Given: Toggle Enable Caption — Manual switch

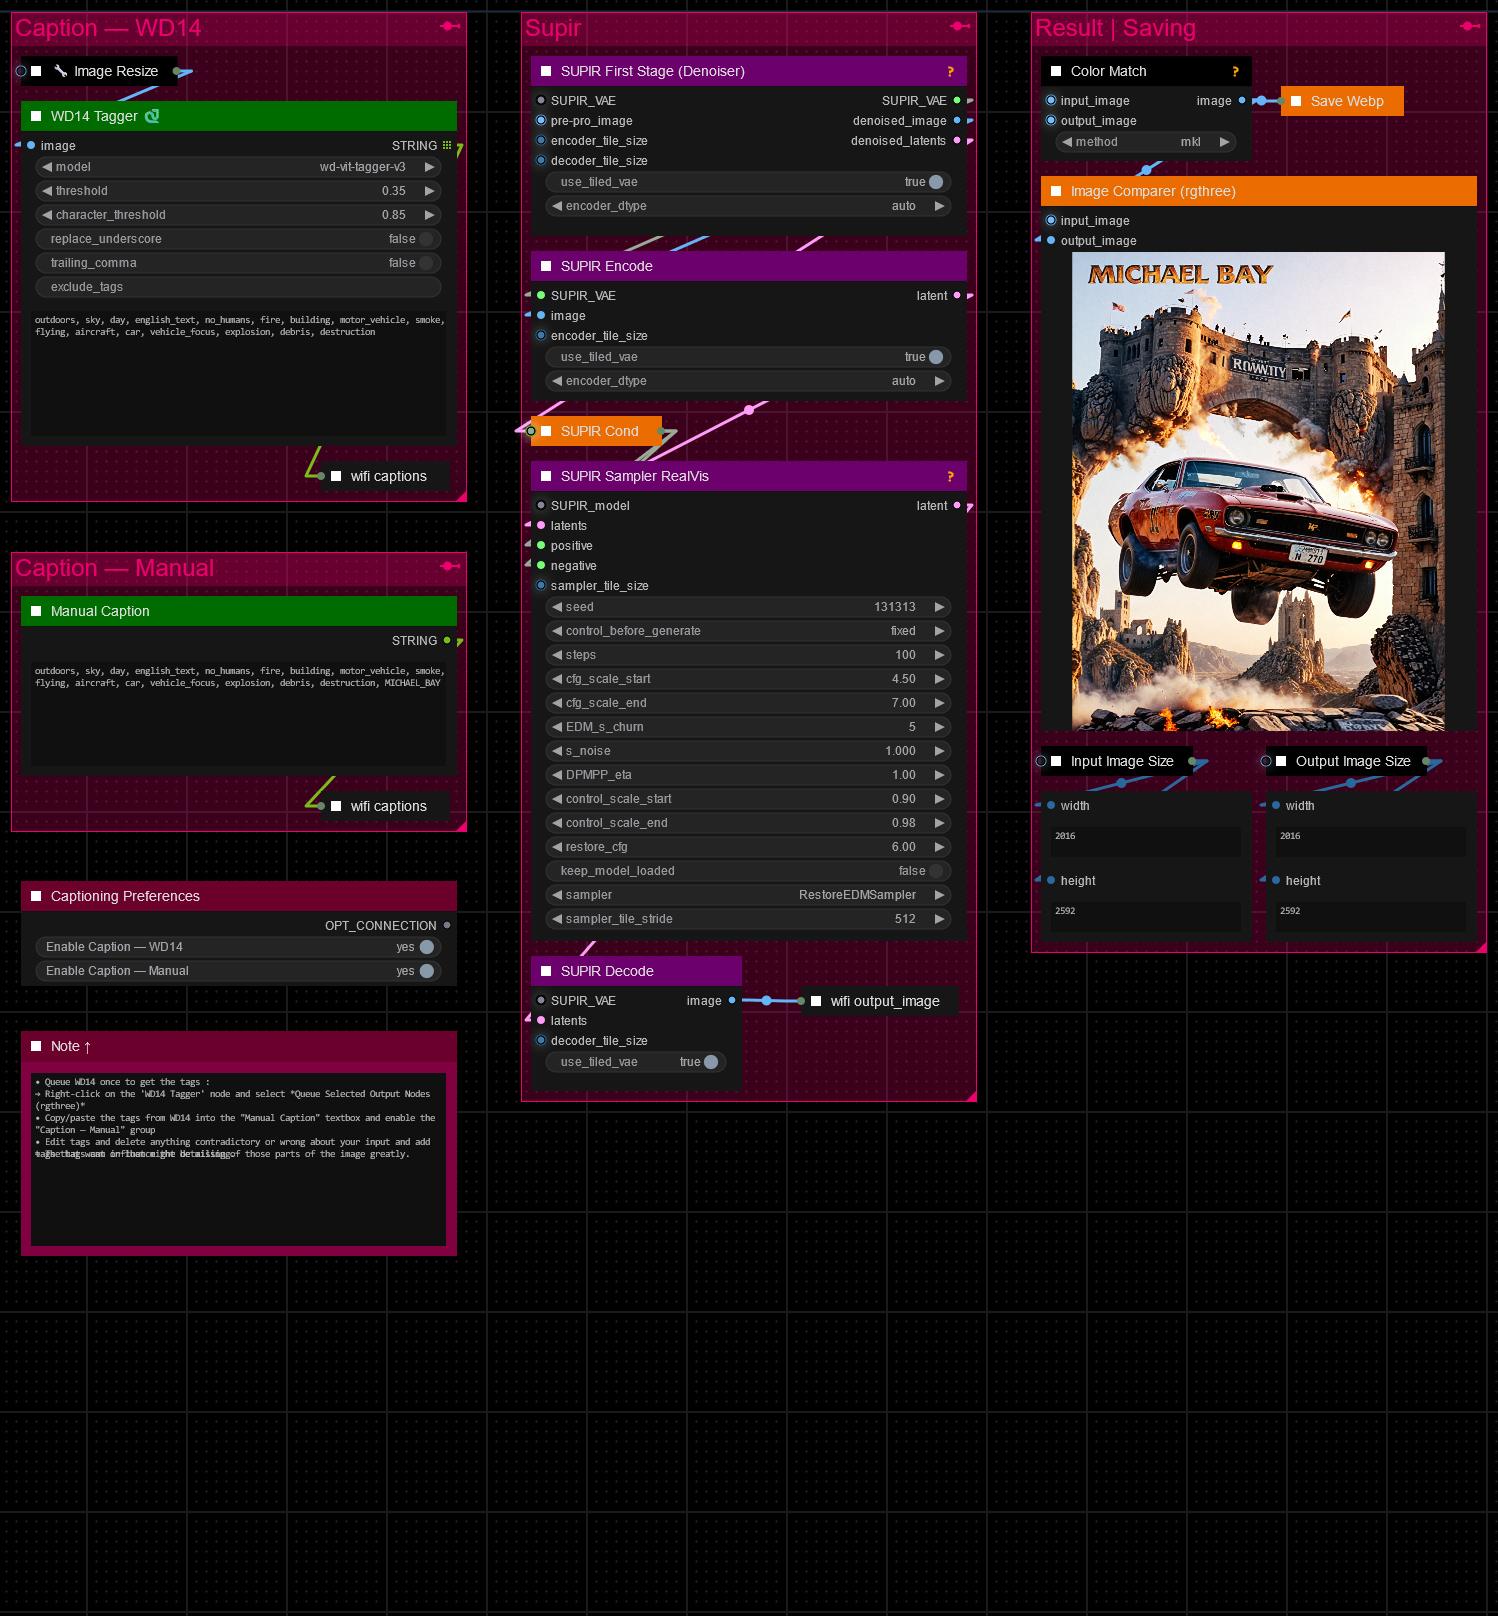Looking at the screenshot, I should (x=427, y=971).
